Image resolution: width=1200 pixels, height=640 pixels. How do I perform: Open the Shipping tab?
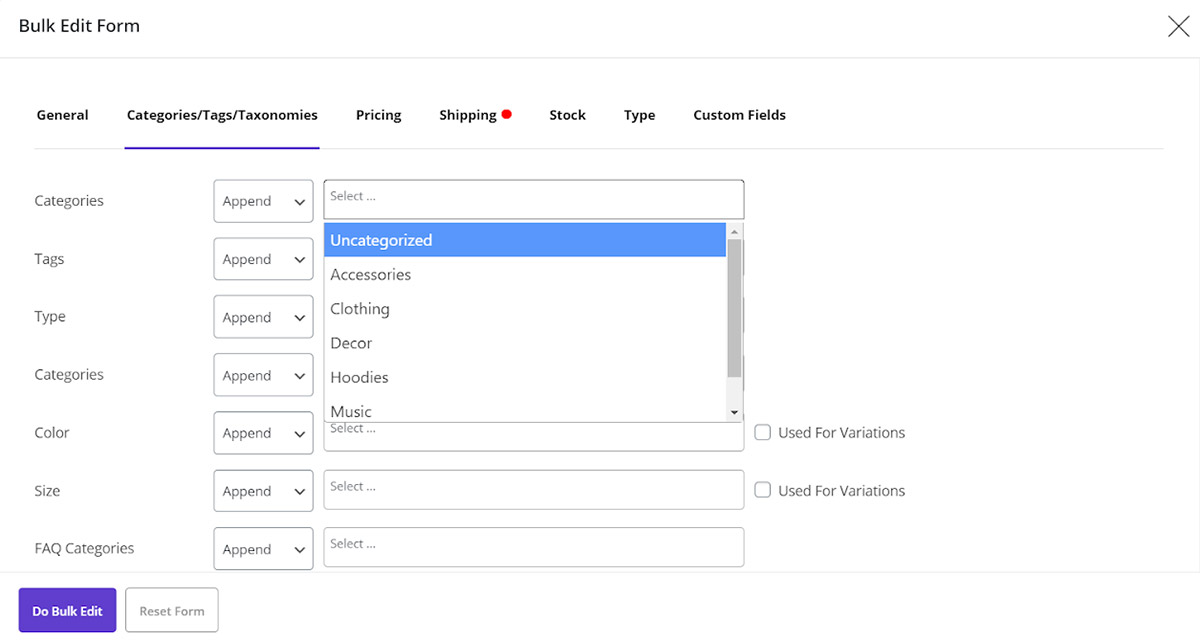click(468, 115)
